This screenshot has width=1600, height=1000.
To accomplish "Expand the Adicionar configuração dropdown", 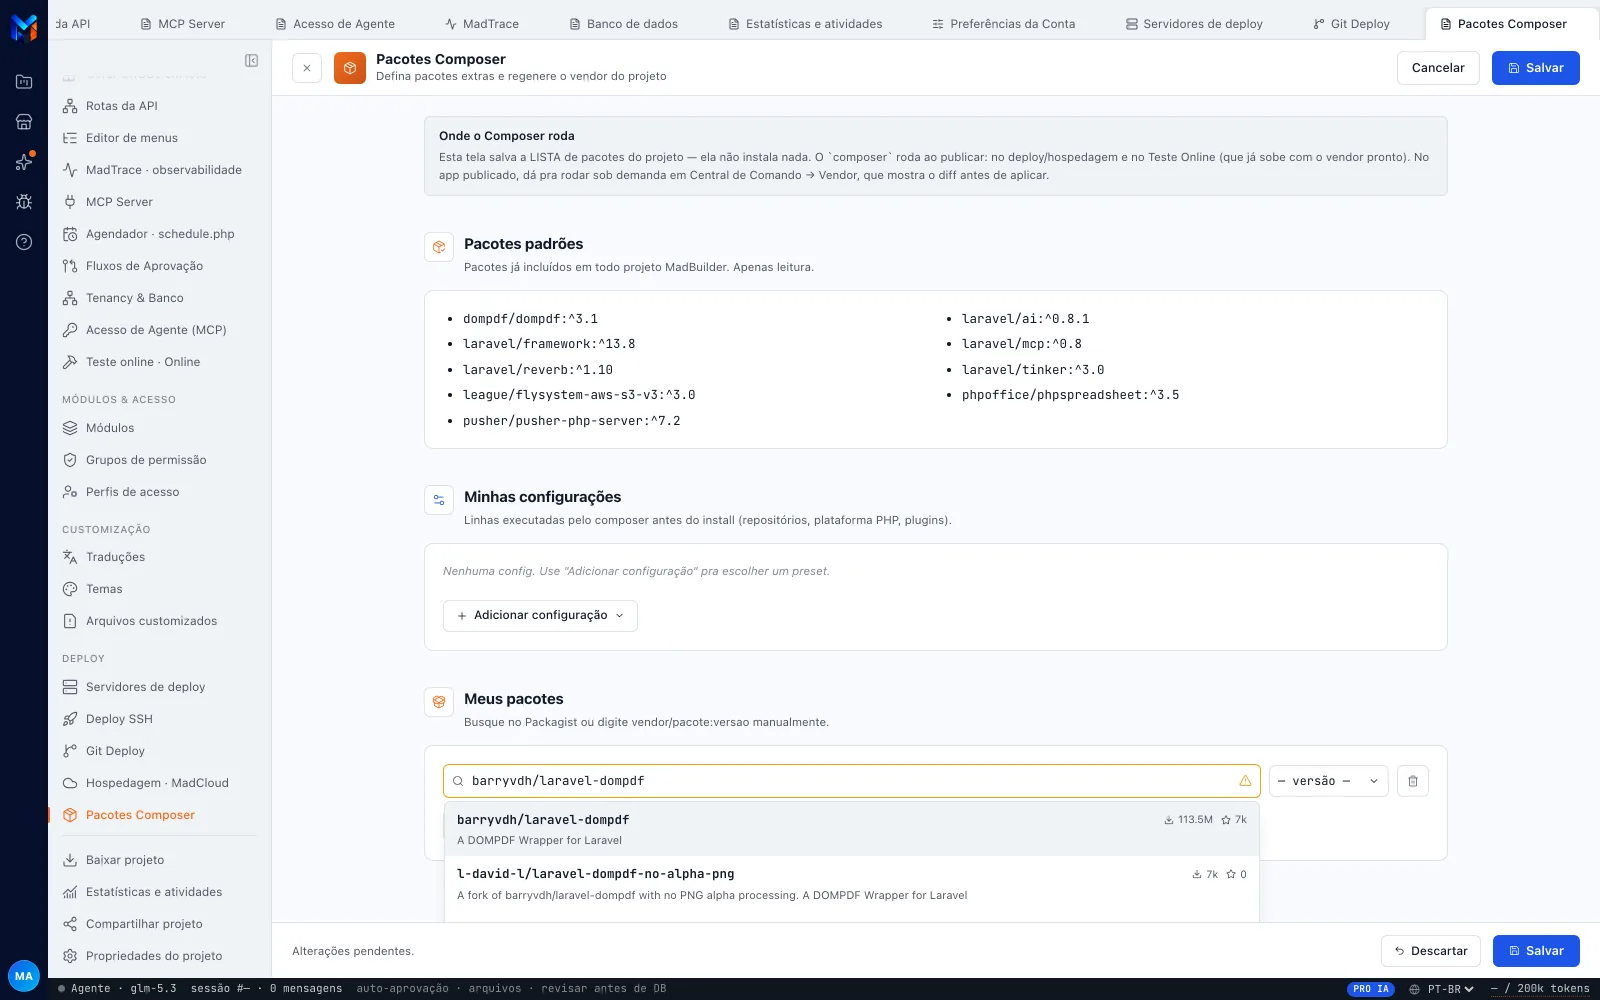I will pos(540,616).
